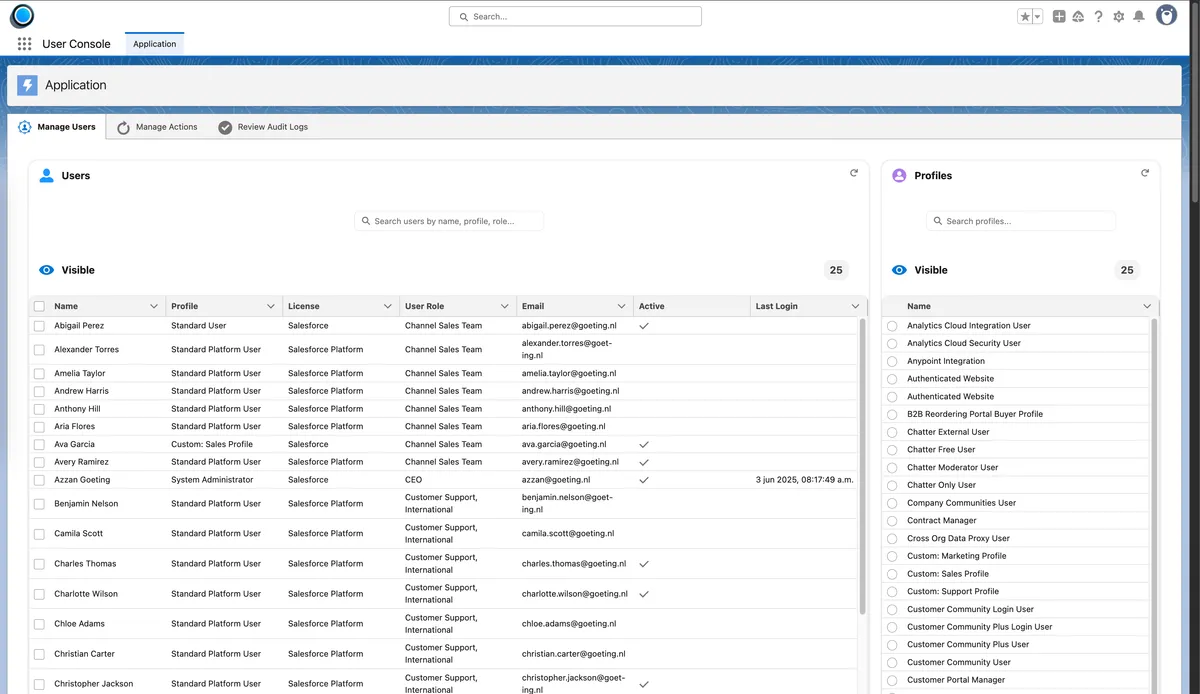Click the Manage Actions circular arrow icon
This screenshot has width=1200, height=694.
point(124,128)
